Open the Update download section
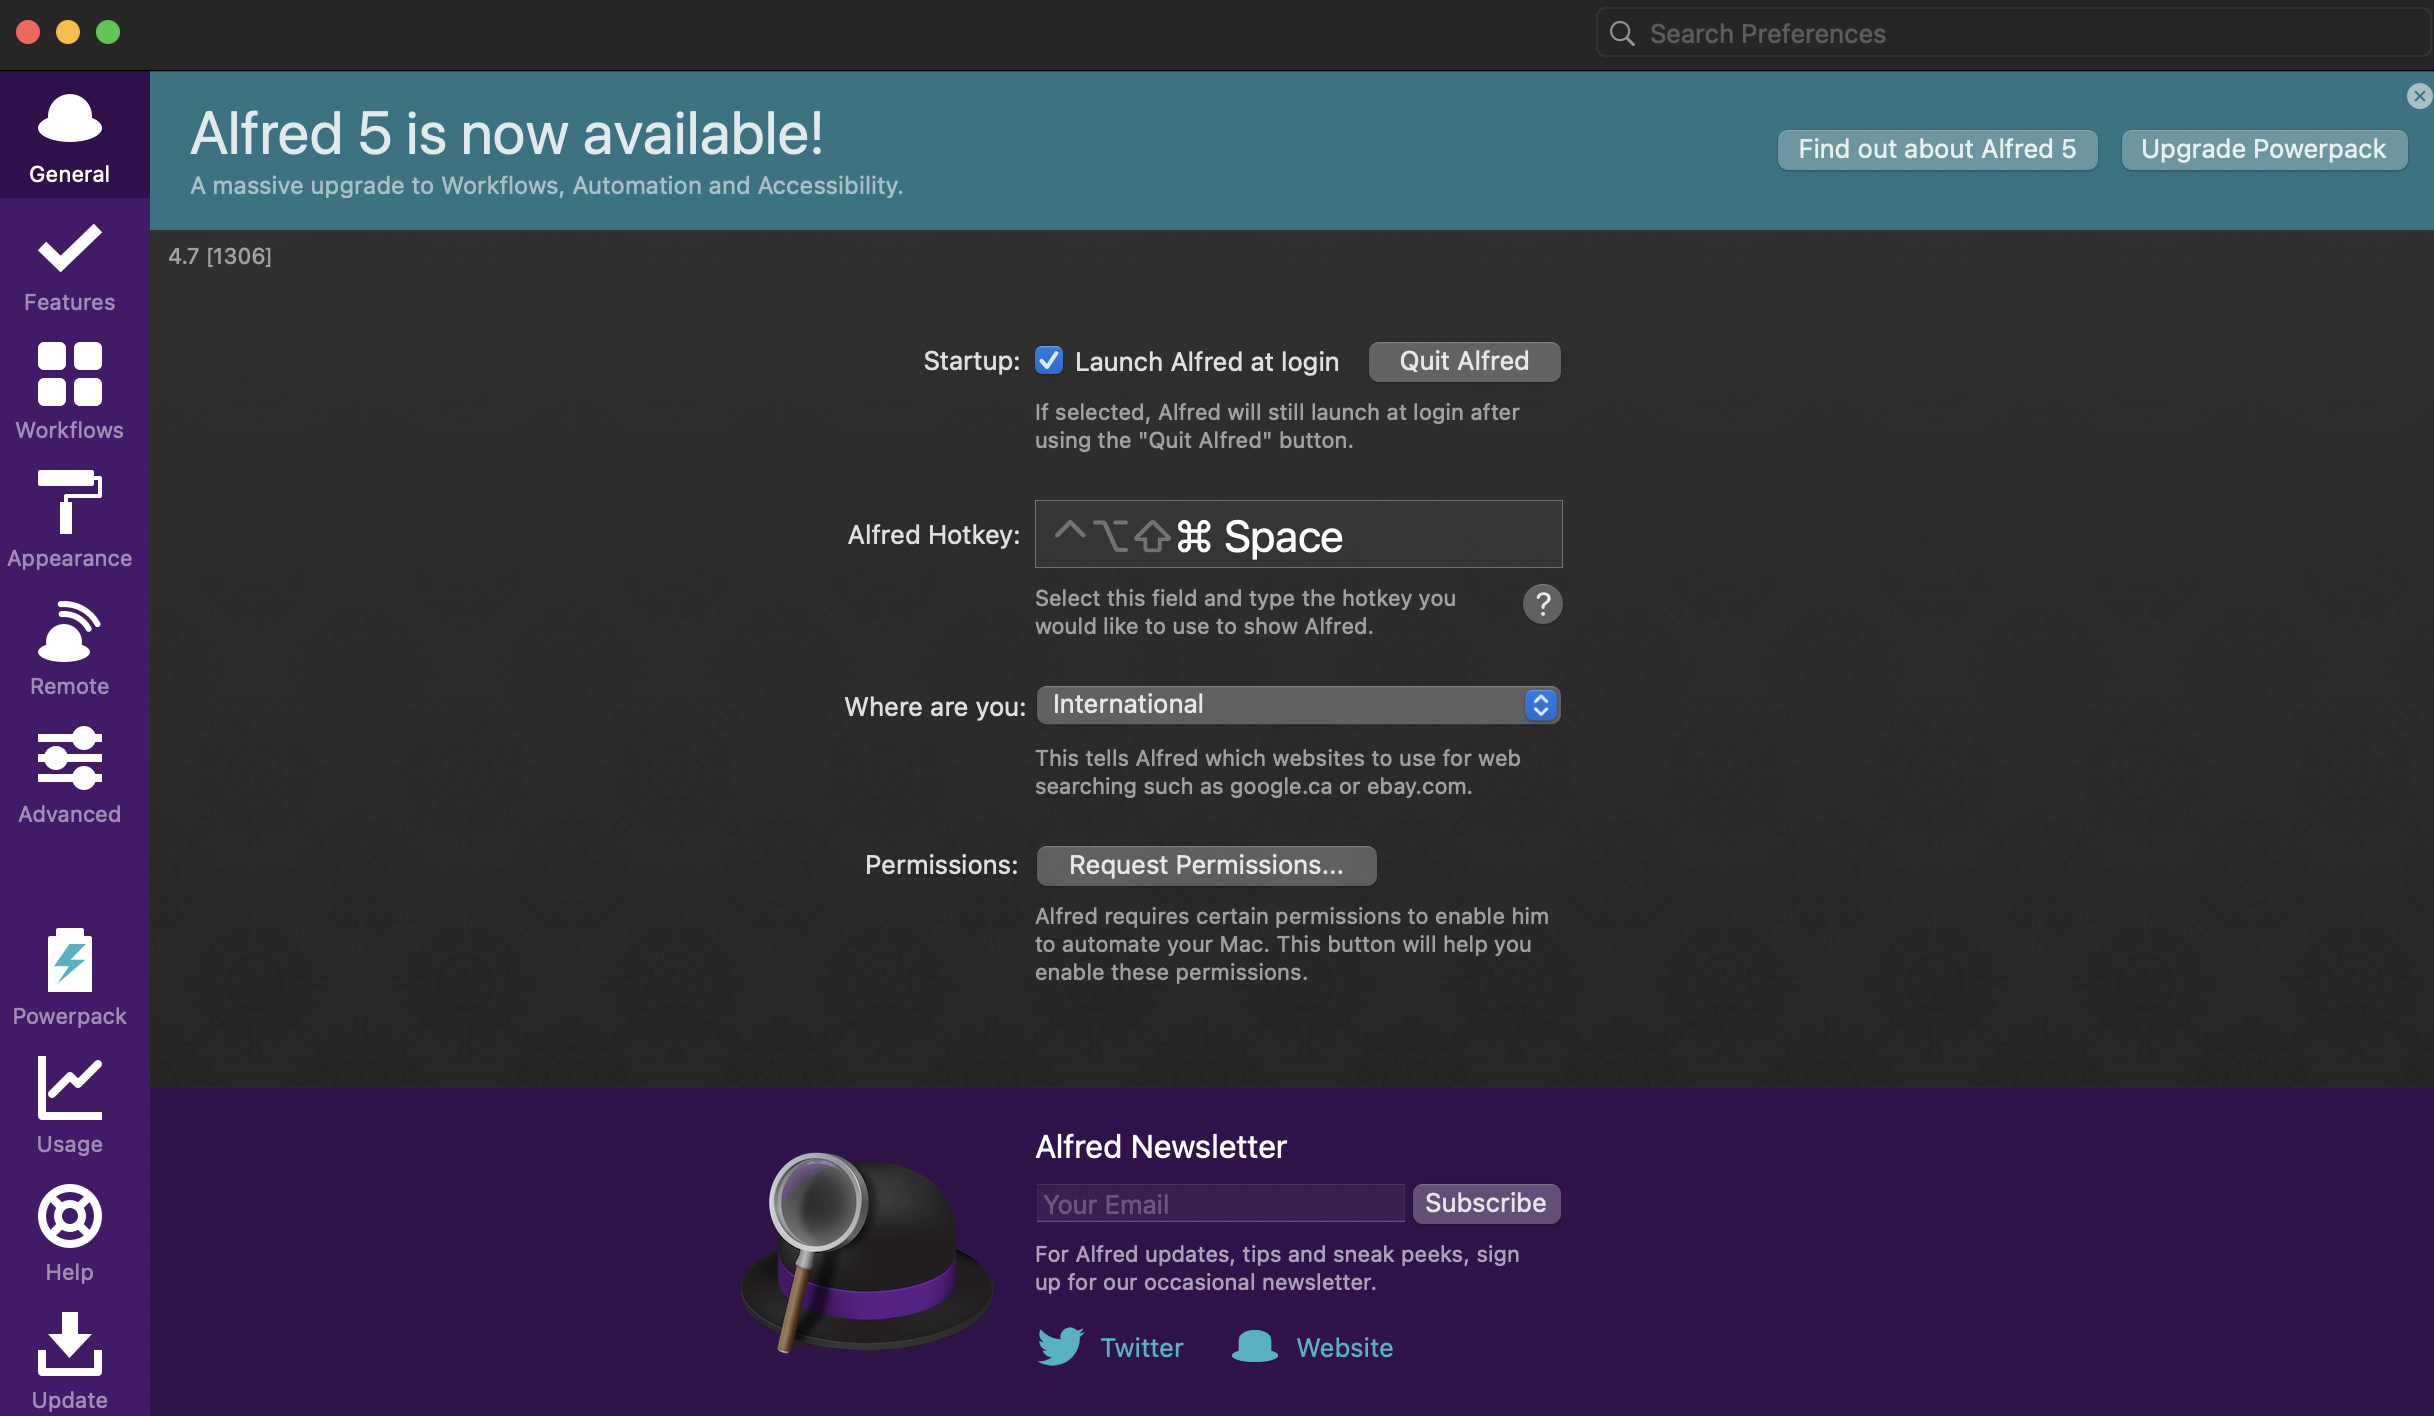Image resolution: width=2434 pixels, height=1416 pixels. coord(70,1360)
